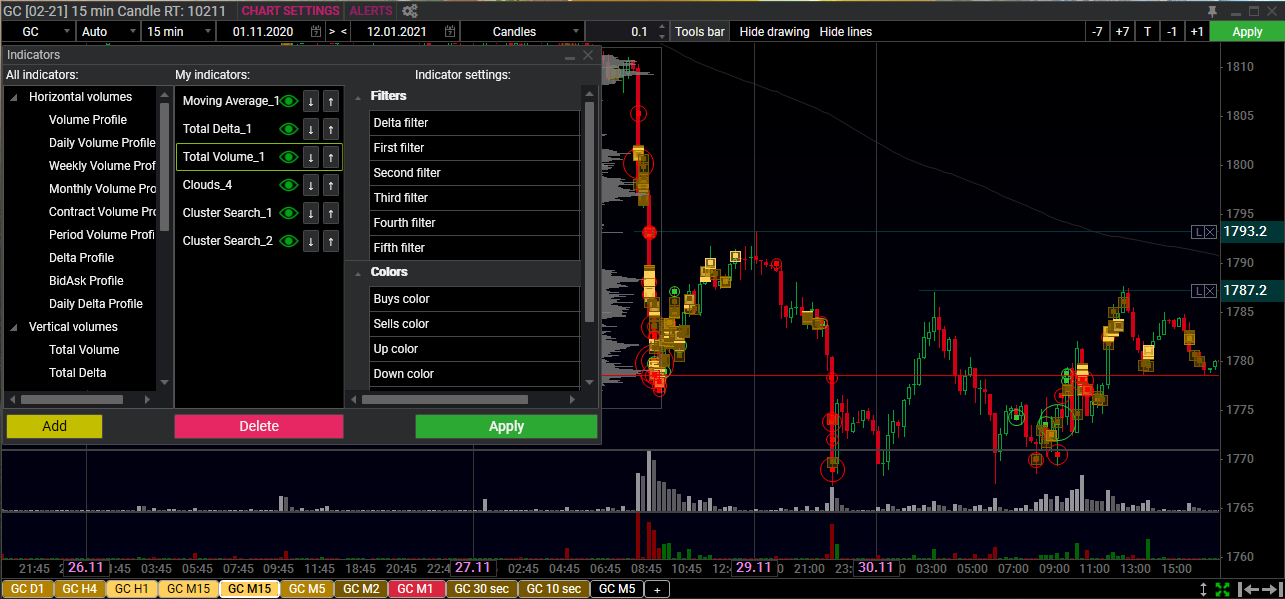Open the Candles chart type dropdown

coord(523,31)
